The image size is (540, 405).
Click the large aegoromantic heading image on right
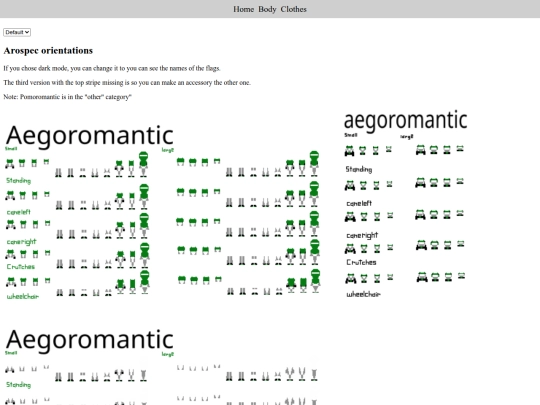click(x=406, y=120)
